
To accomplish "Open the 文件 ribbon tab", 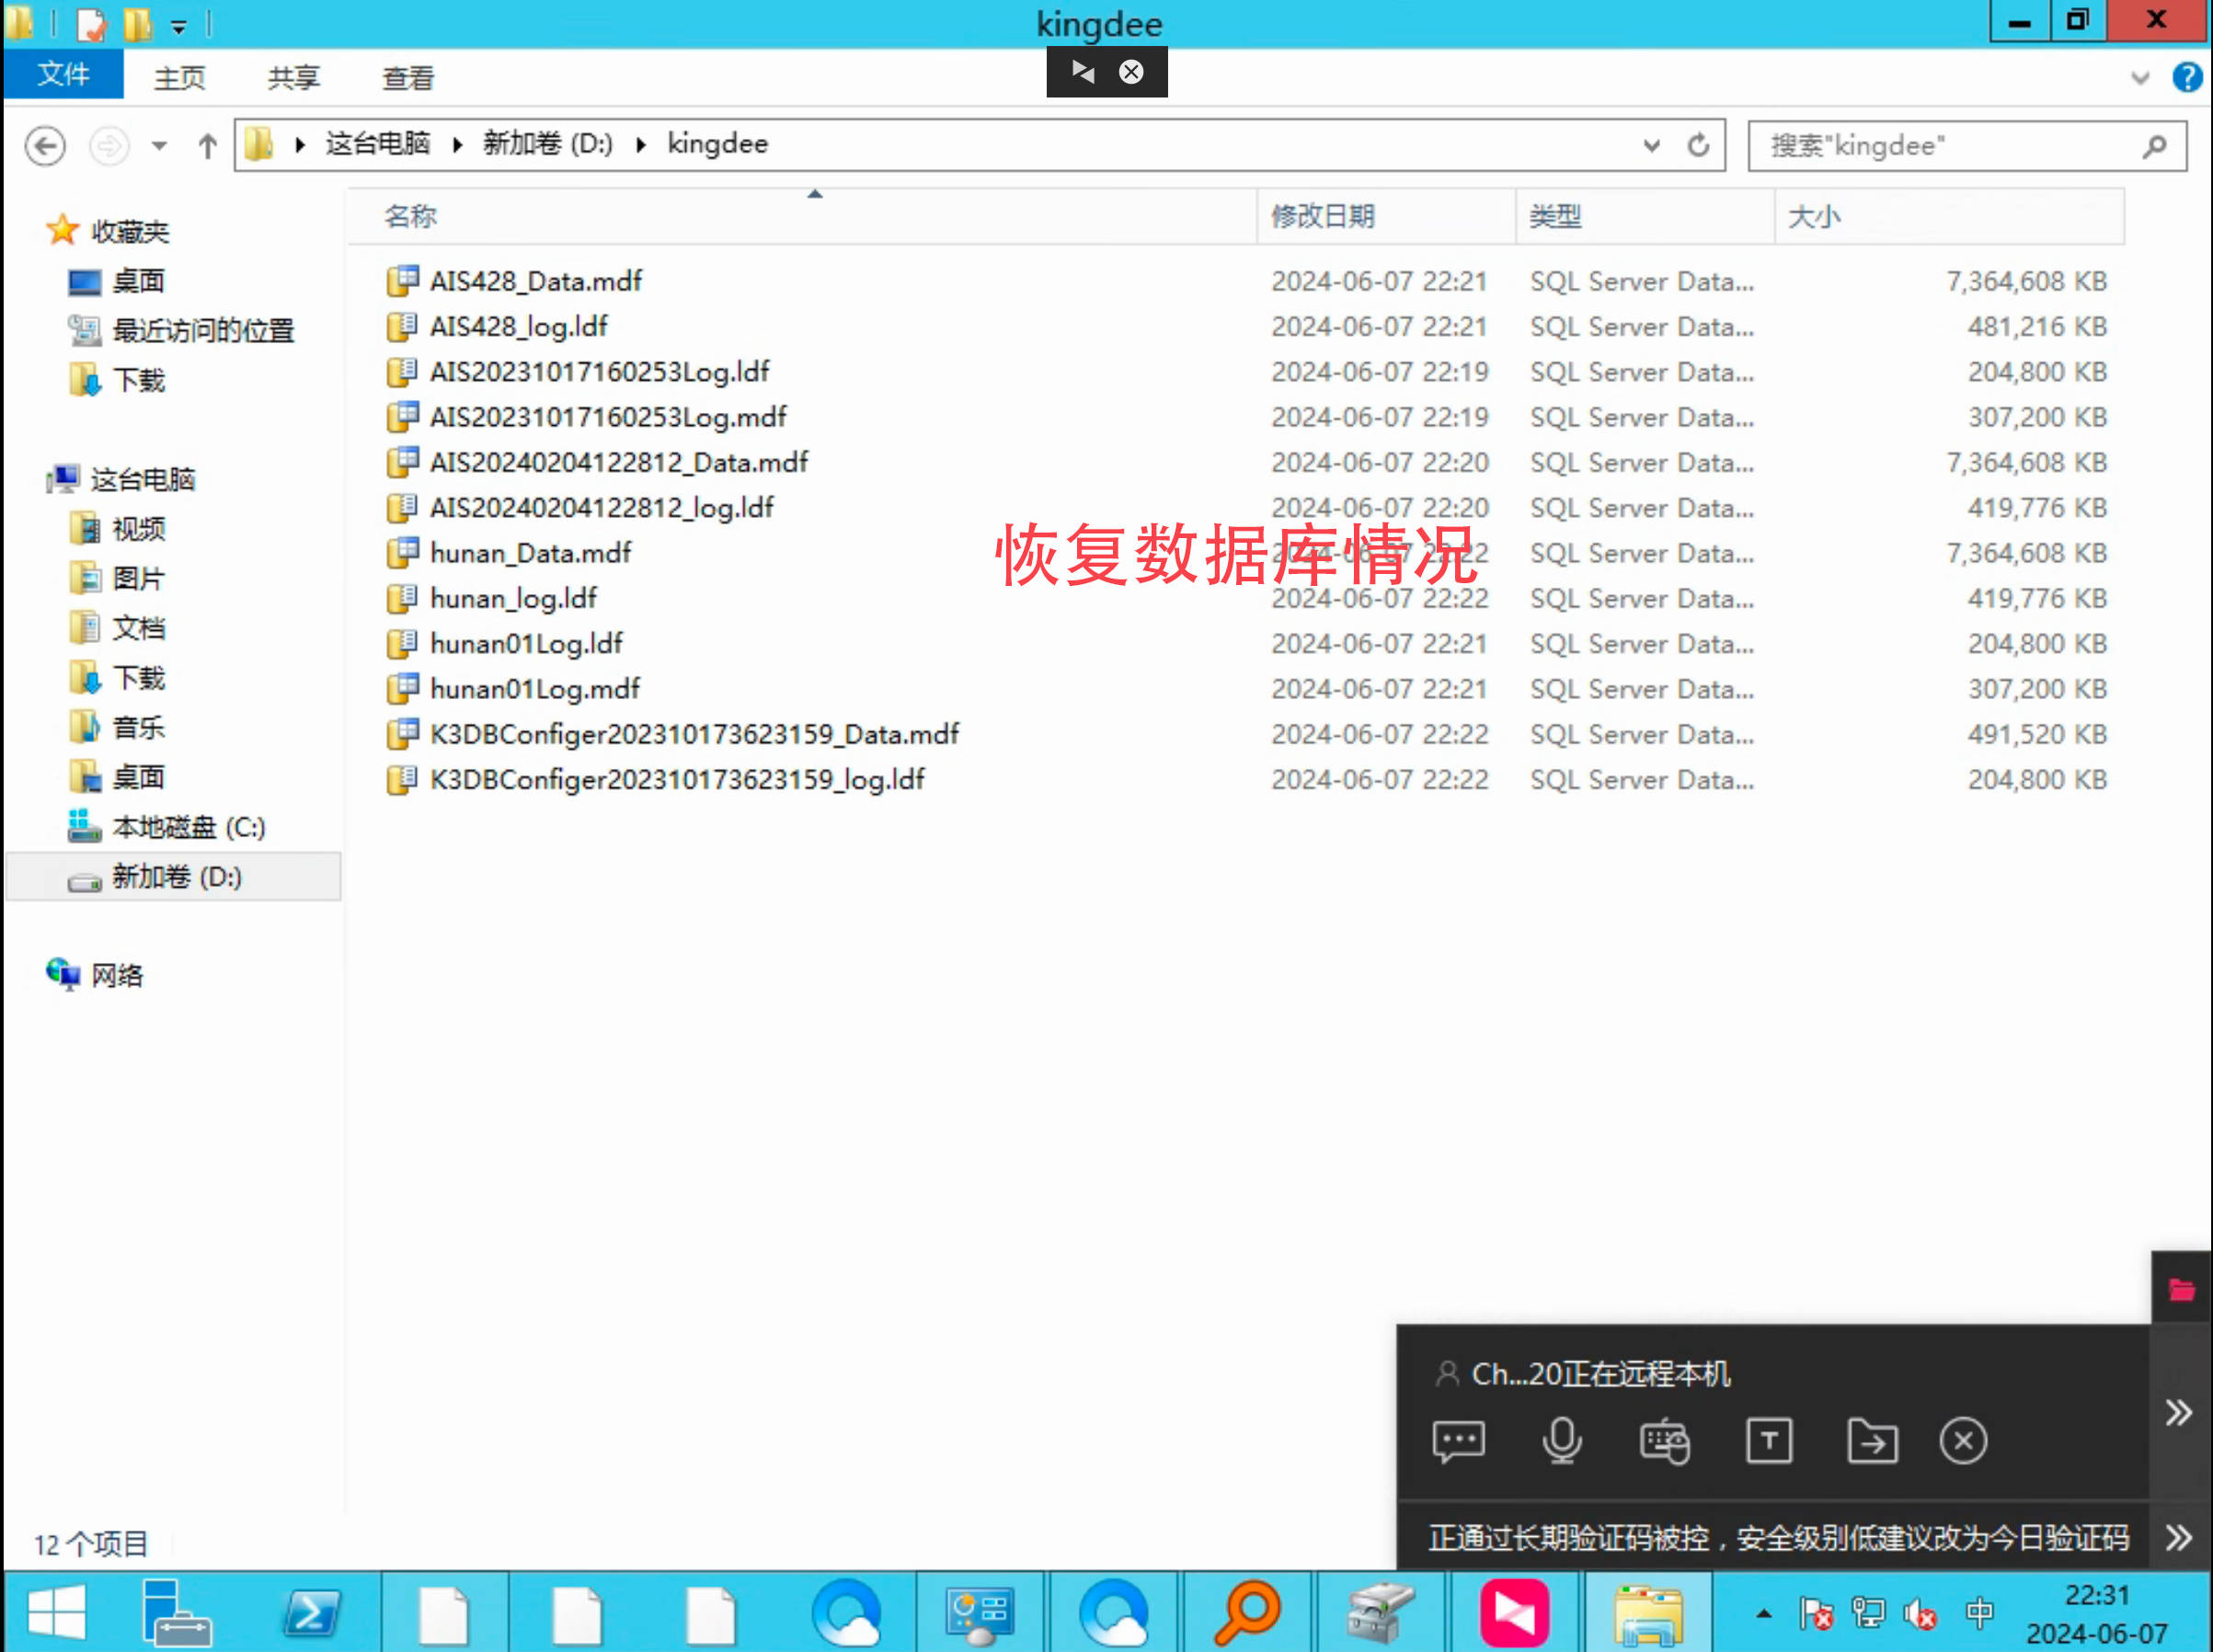I will [x=63, y=75].
